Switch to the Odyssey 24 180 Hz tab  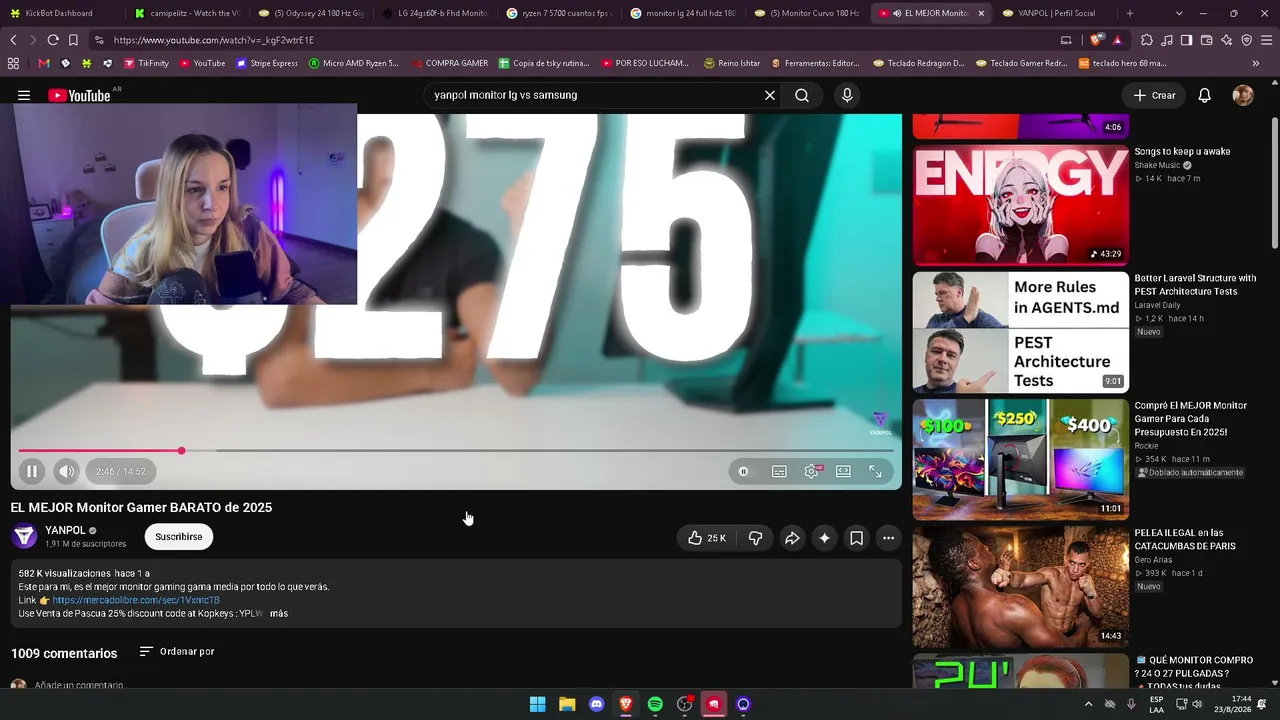pos(311,13)
